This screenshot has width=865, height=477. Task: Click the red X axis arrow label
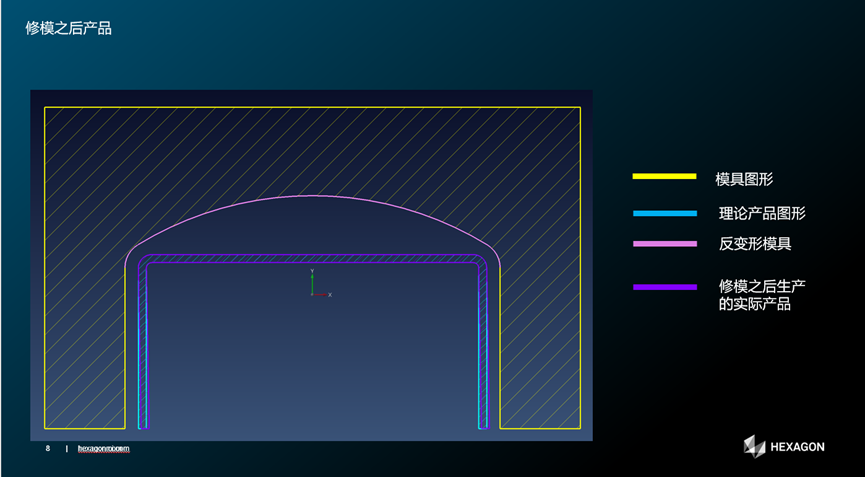coord(329,295)
